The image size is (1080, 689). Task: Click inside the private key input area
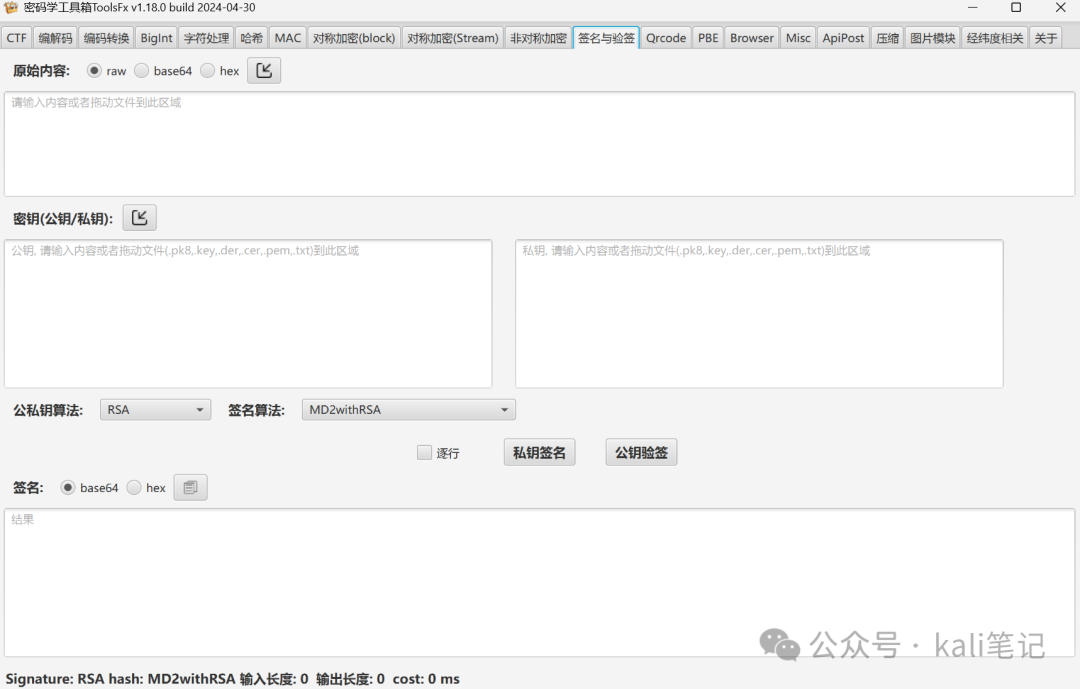click(758, 312)
